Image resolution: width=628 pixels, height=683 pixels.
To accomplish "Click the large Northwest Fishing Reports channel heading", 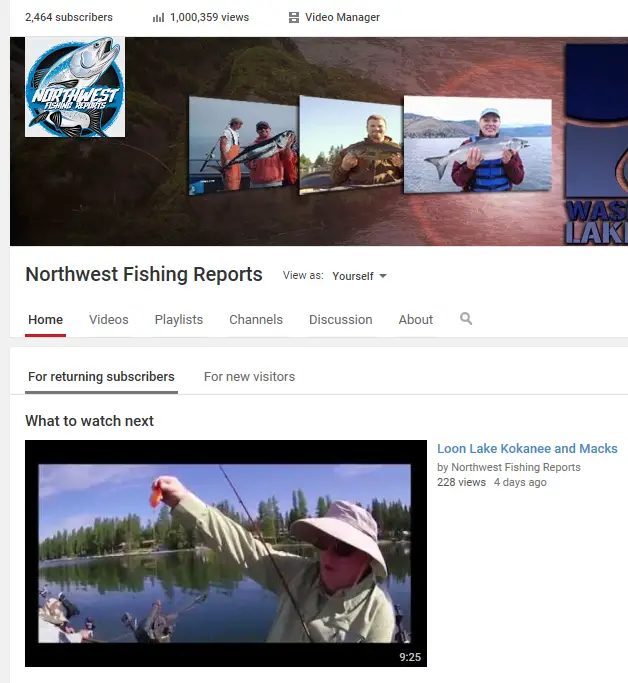I will (144, 274).
